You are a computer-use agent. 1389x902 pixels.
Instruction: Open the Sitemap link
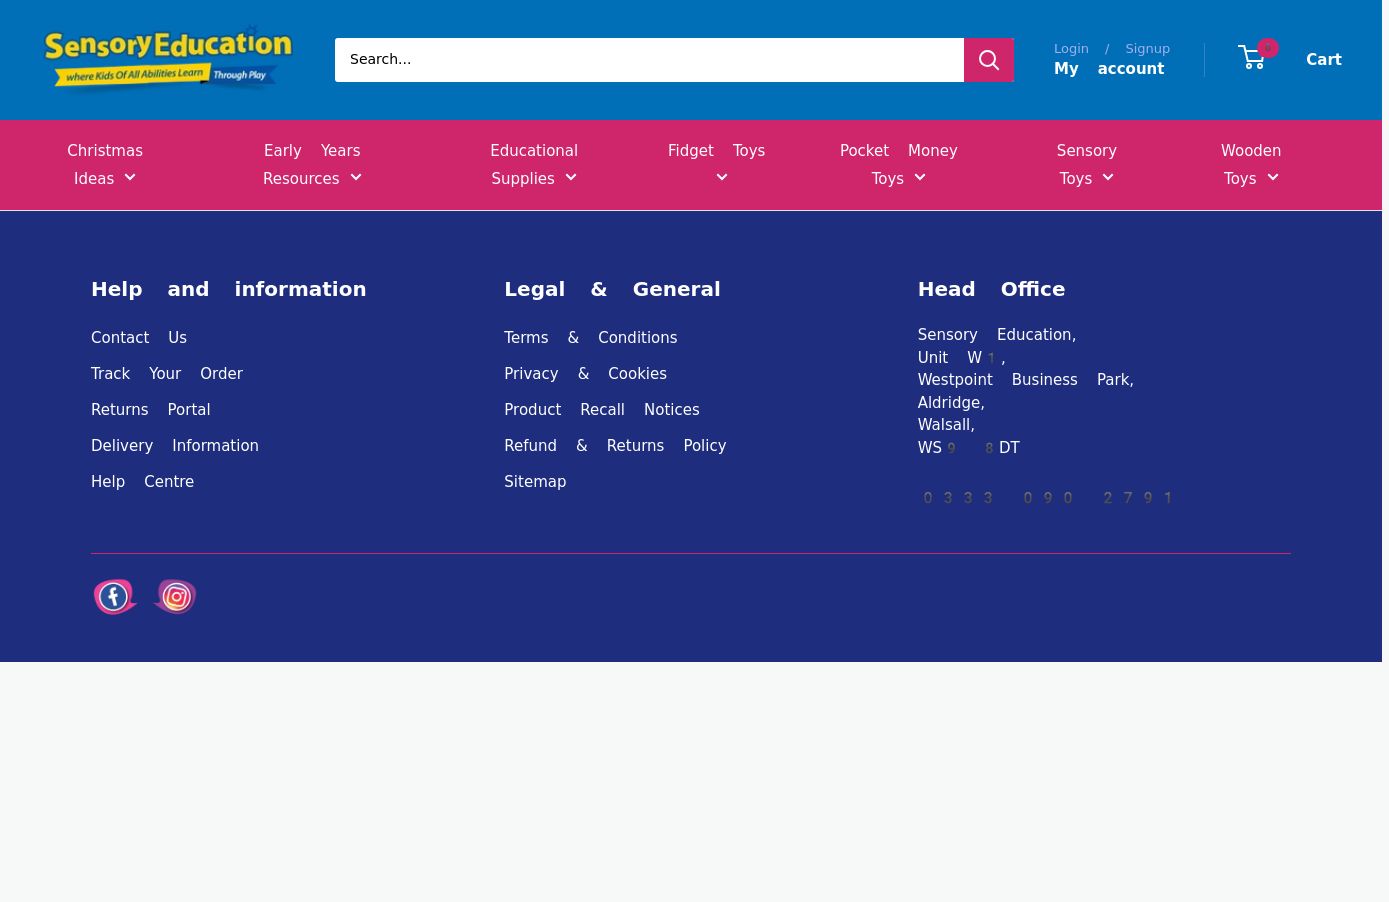coord(535,482)
